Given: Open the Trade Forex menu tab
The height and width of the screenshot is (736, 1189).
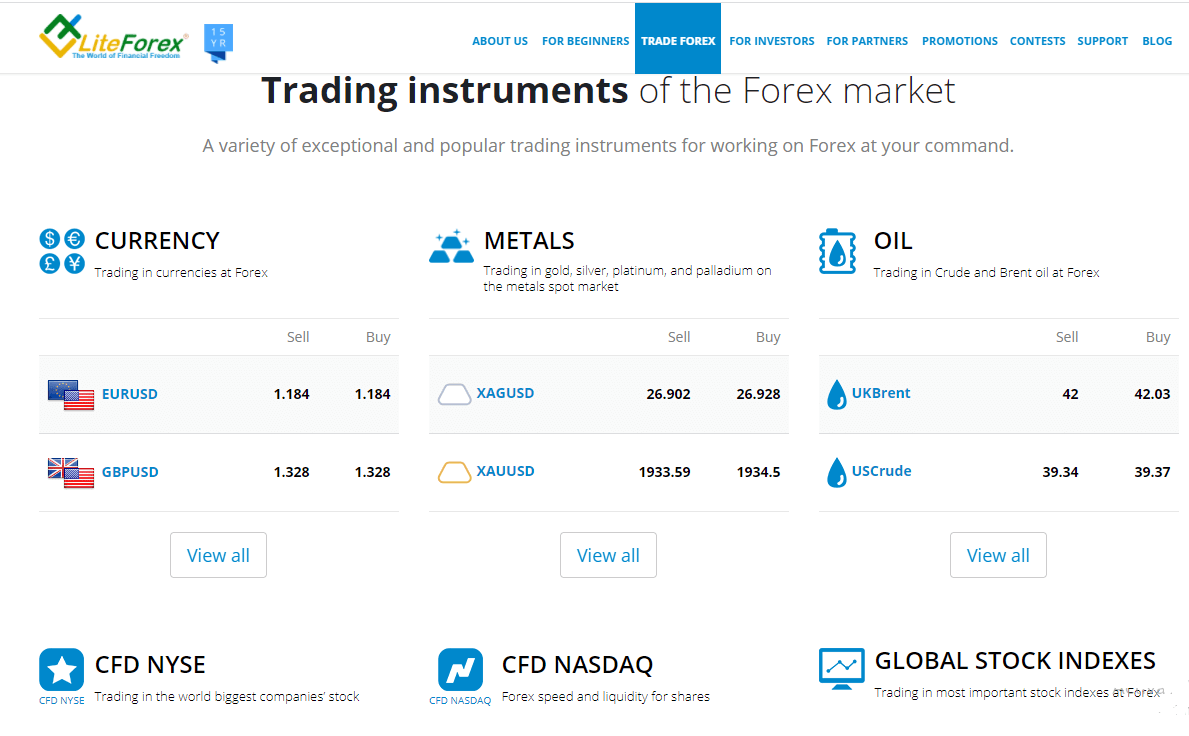Looking at the screenshot, I should [678, 41].
